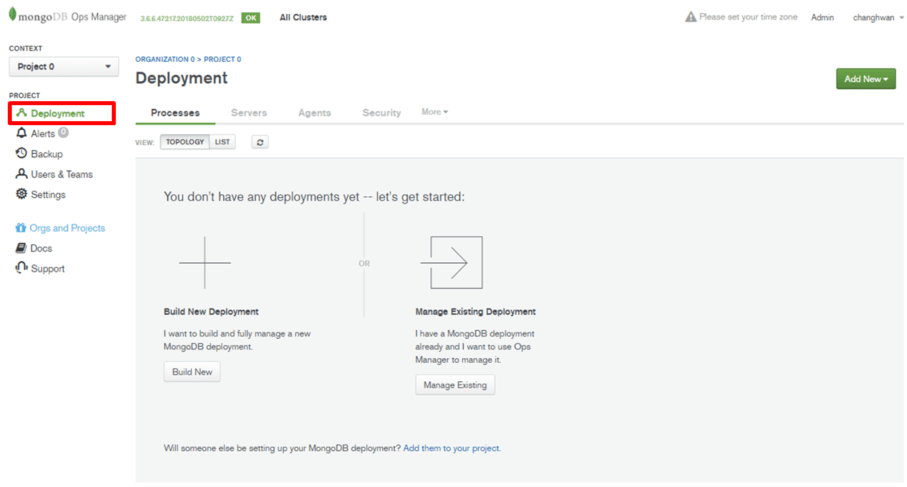Click the Settings gear icon
Image resolution: width=907 pixels, height=487 pixels.
click(x=21, y=194)
